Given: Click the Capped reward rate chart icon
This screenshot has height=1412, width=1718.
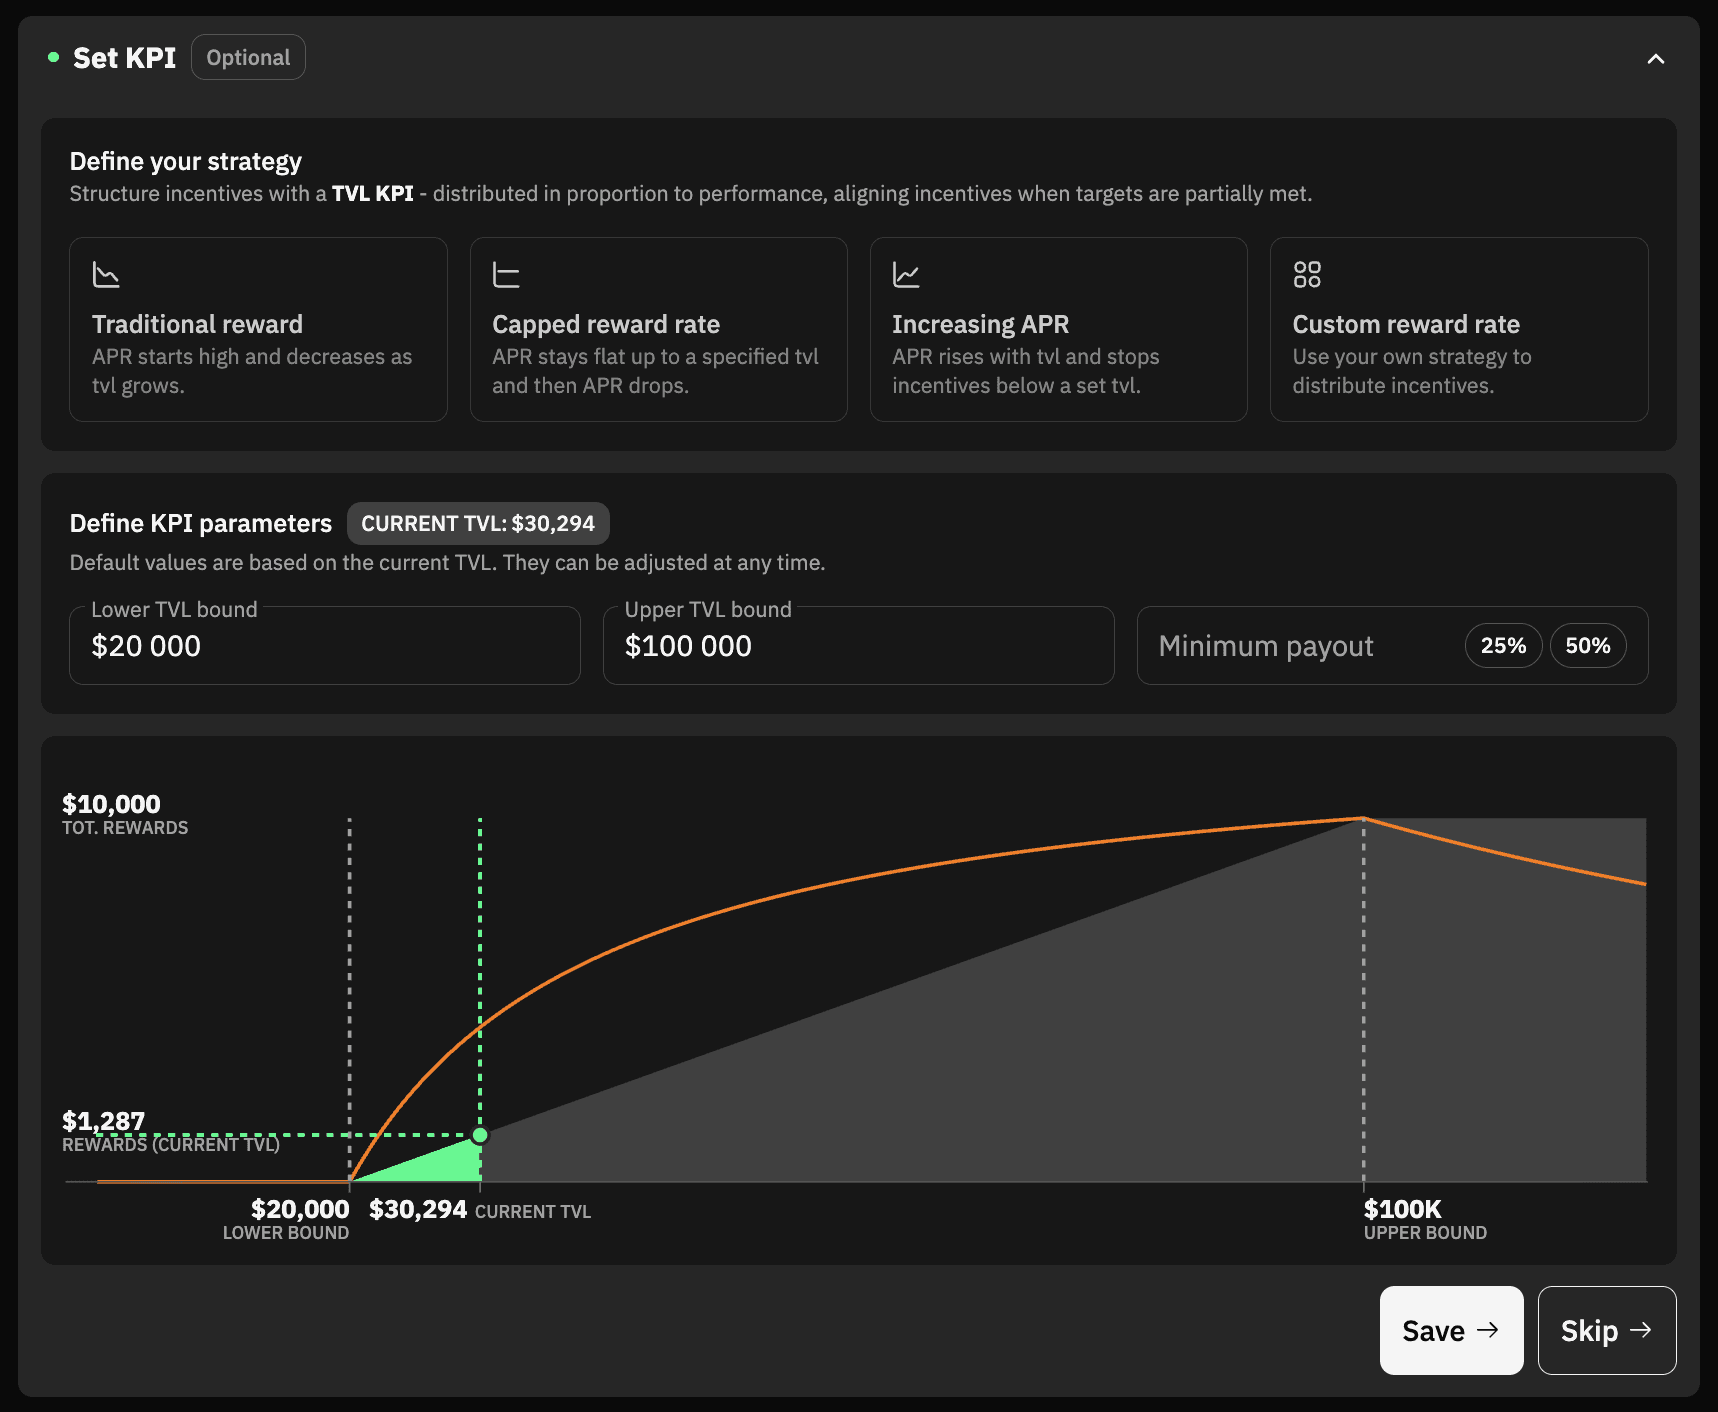Looking at the screenshot, I should 506,274.
